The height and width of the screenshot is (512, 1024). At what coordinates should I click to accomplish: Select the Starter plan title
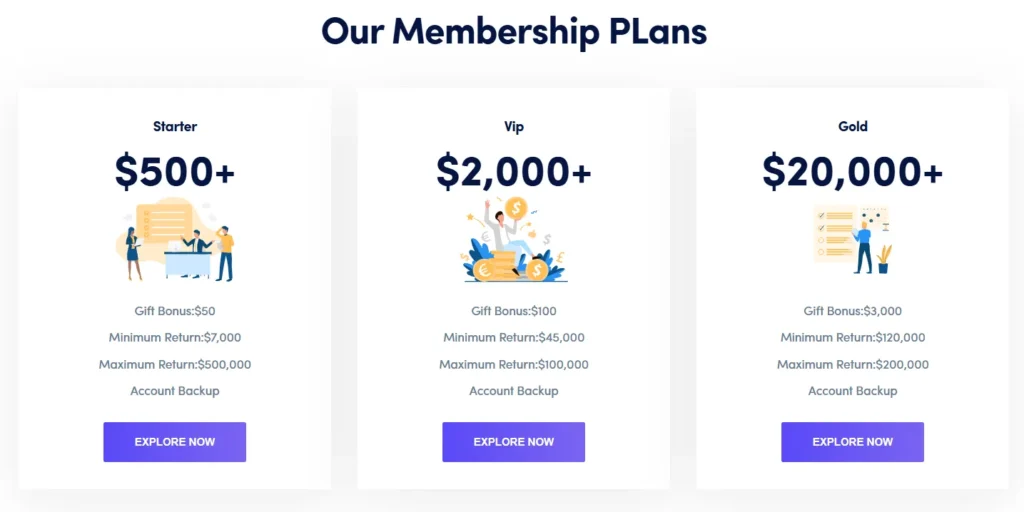pyautogui.click(x=175, y=127)
